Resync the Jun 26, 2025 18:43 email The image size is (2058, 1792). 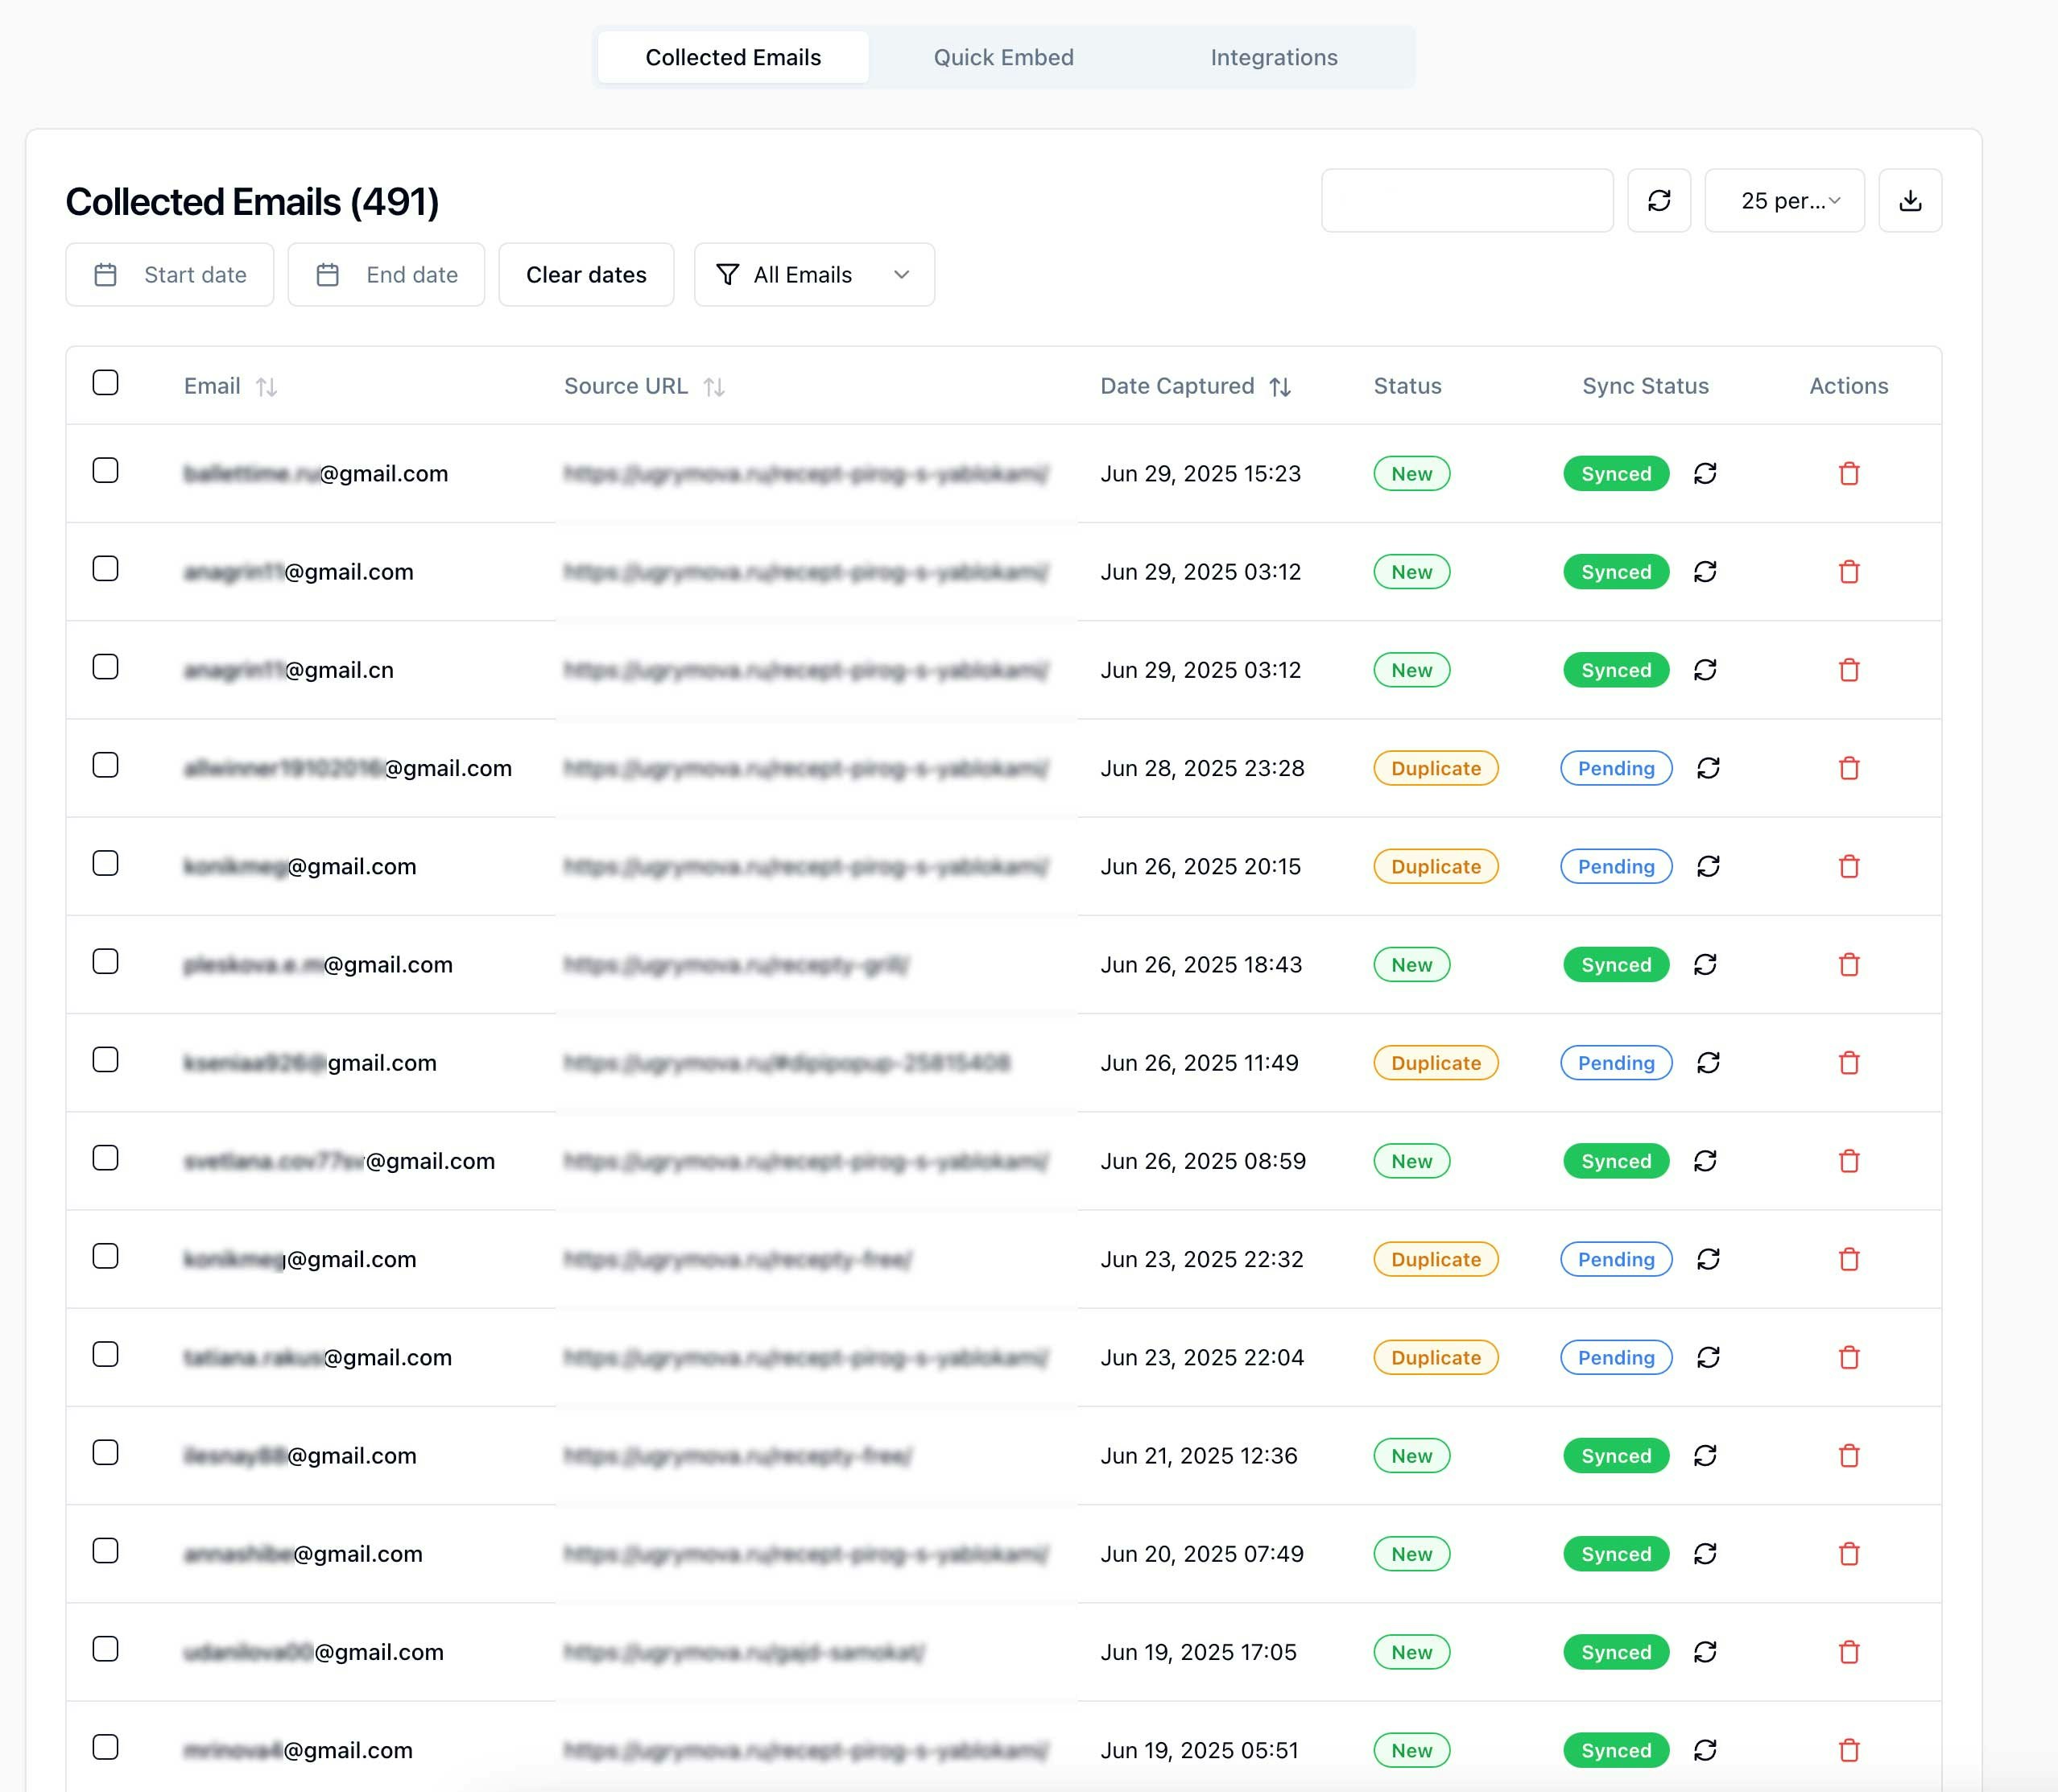[1705, 964]
